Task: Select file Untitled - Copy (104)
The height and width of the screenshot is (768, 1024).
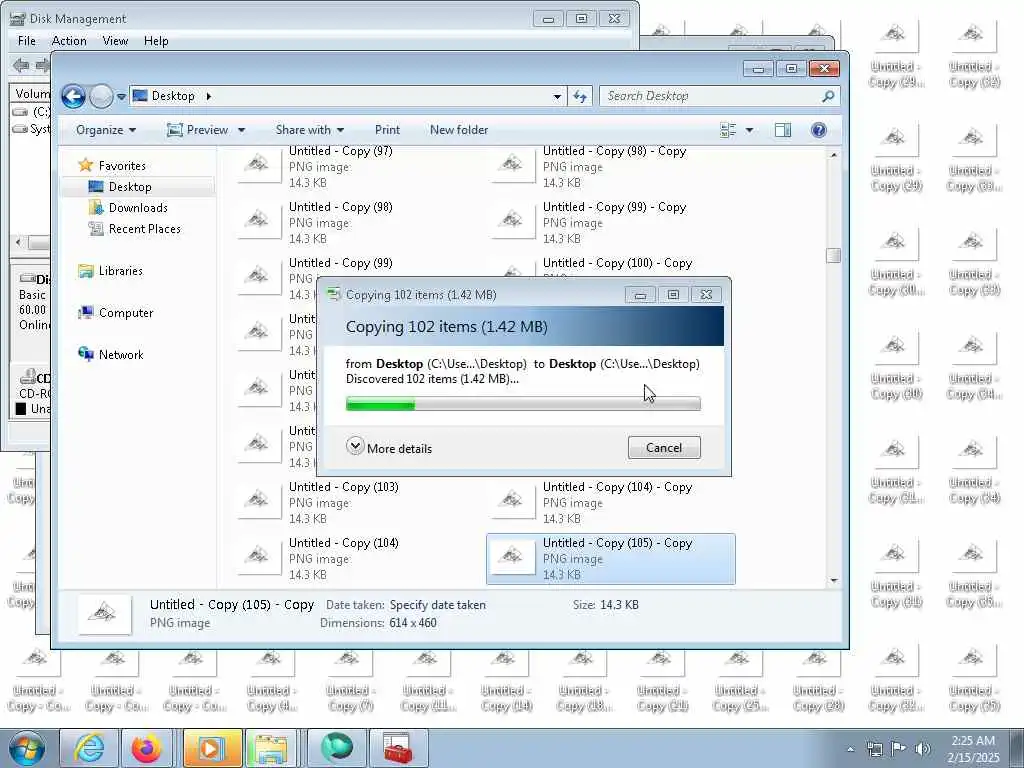Action: 357,559
